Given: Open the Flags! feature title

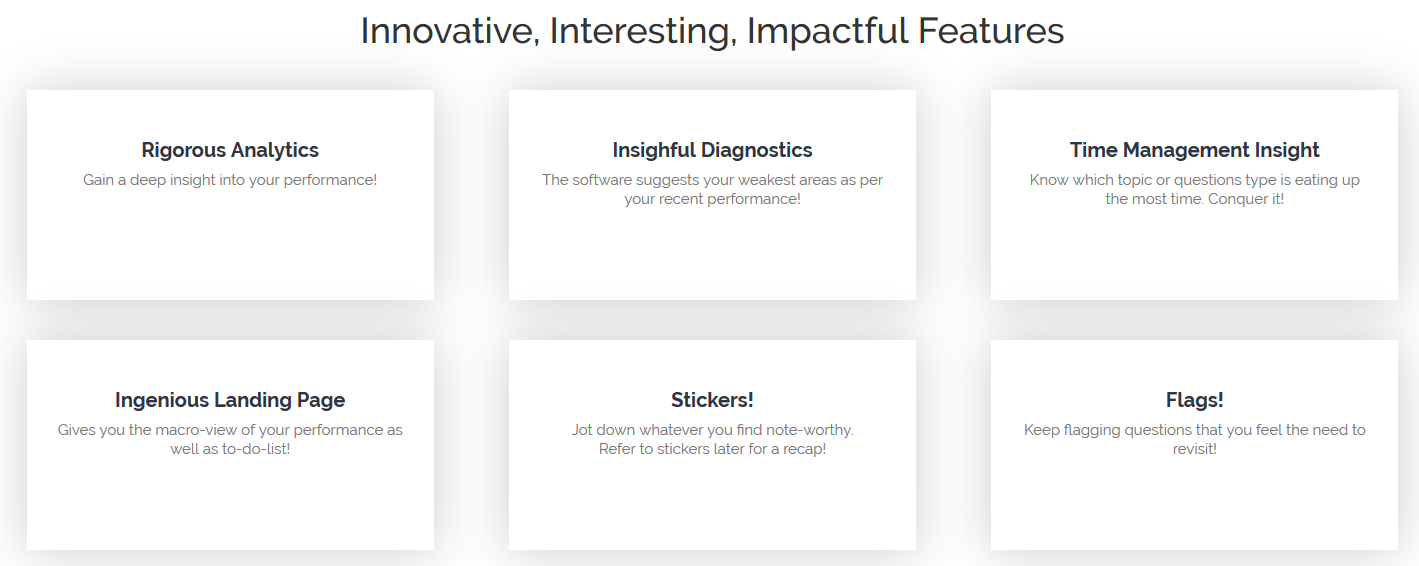Looking at the screenshot, I should click(x=1194, y=400).
